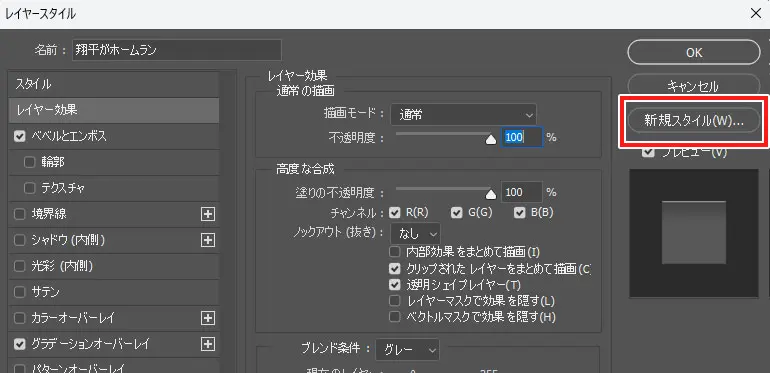
Task: Open the ノックアウト (抜き) dropdown
Action: (x=415, y=234)
